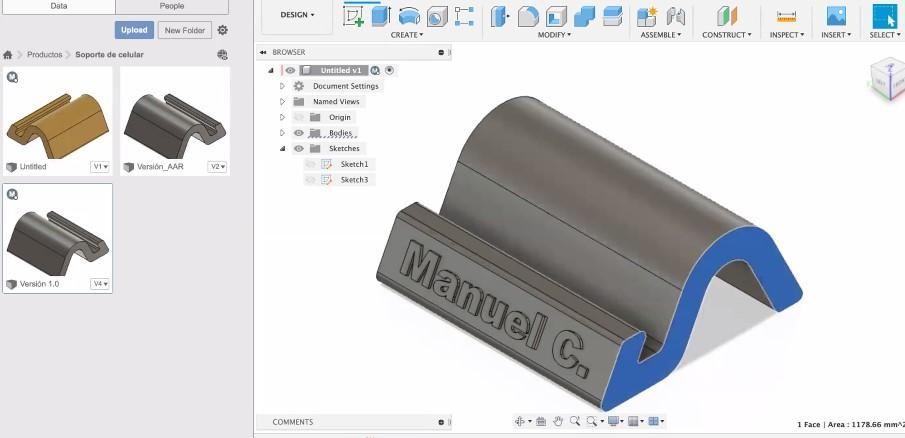
Task: Click the Comments panel options dot
Action: [x=441, y=422]
